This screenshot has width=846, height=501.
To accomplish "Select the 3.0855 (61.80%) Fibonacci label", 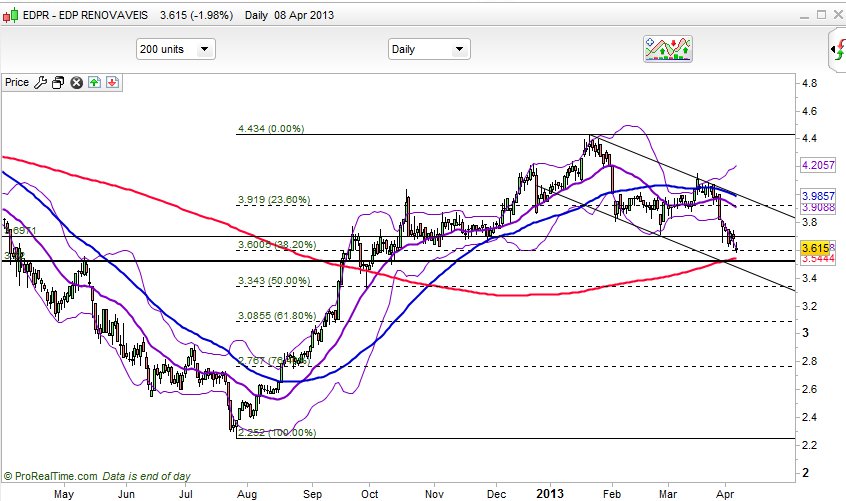I will point(277,315).
